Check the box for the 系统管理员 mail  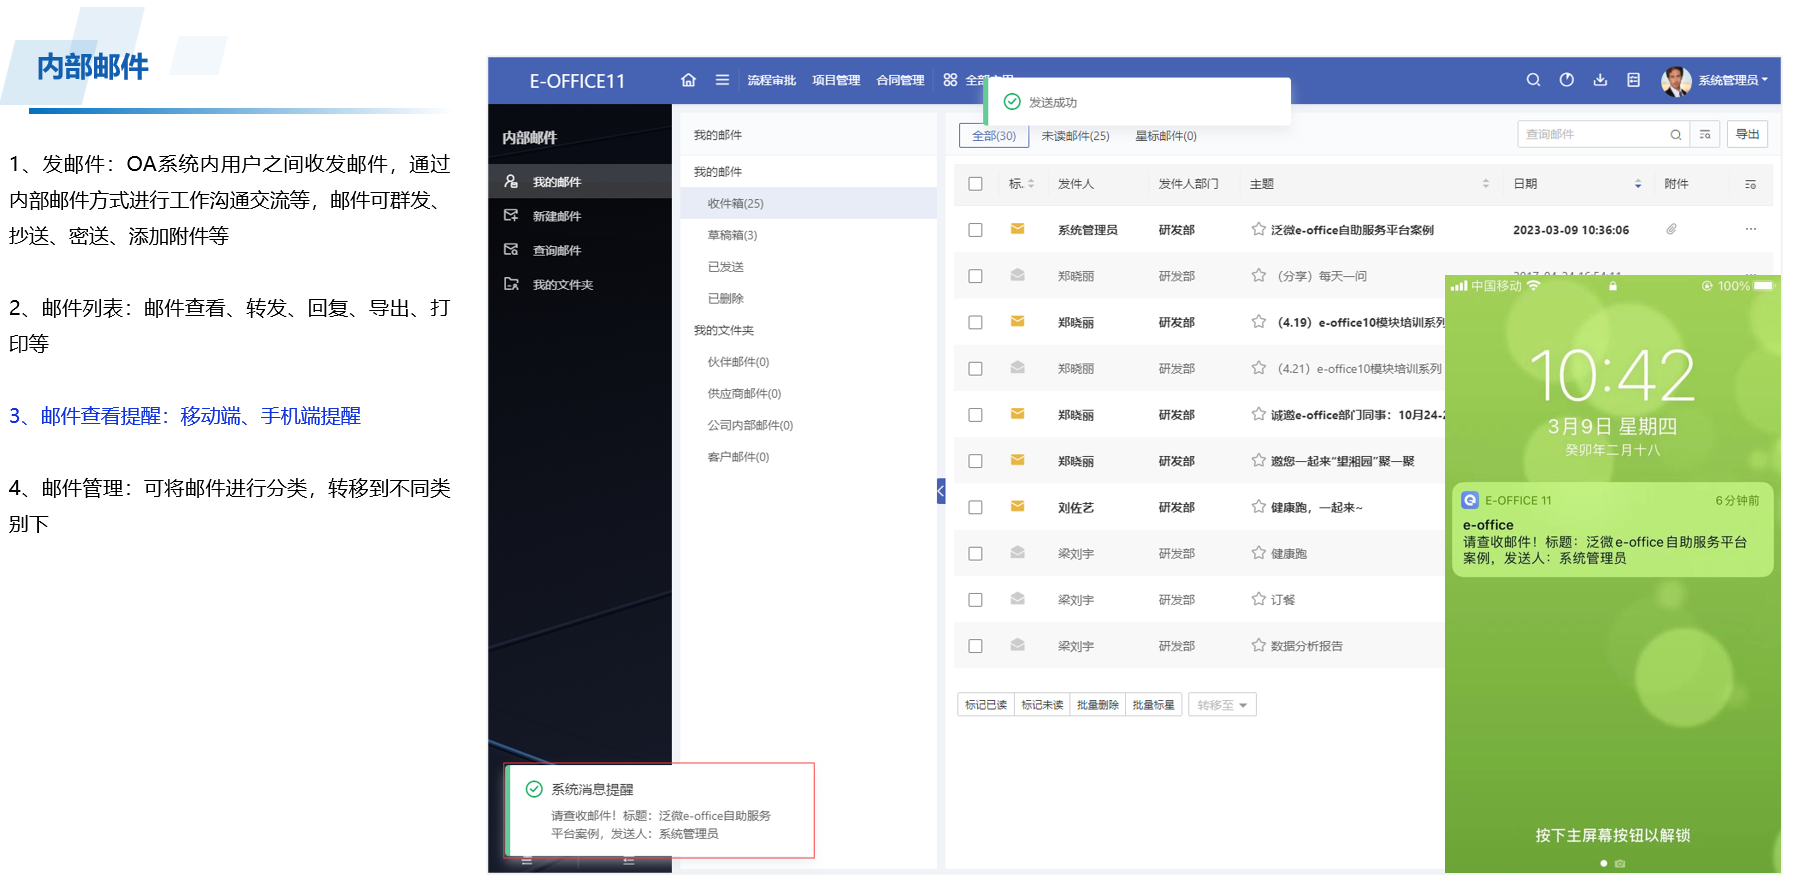point(975,230)
